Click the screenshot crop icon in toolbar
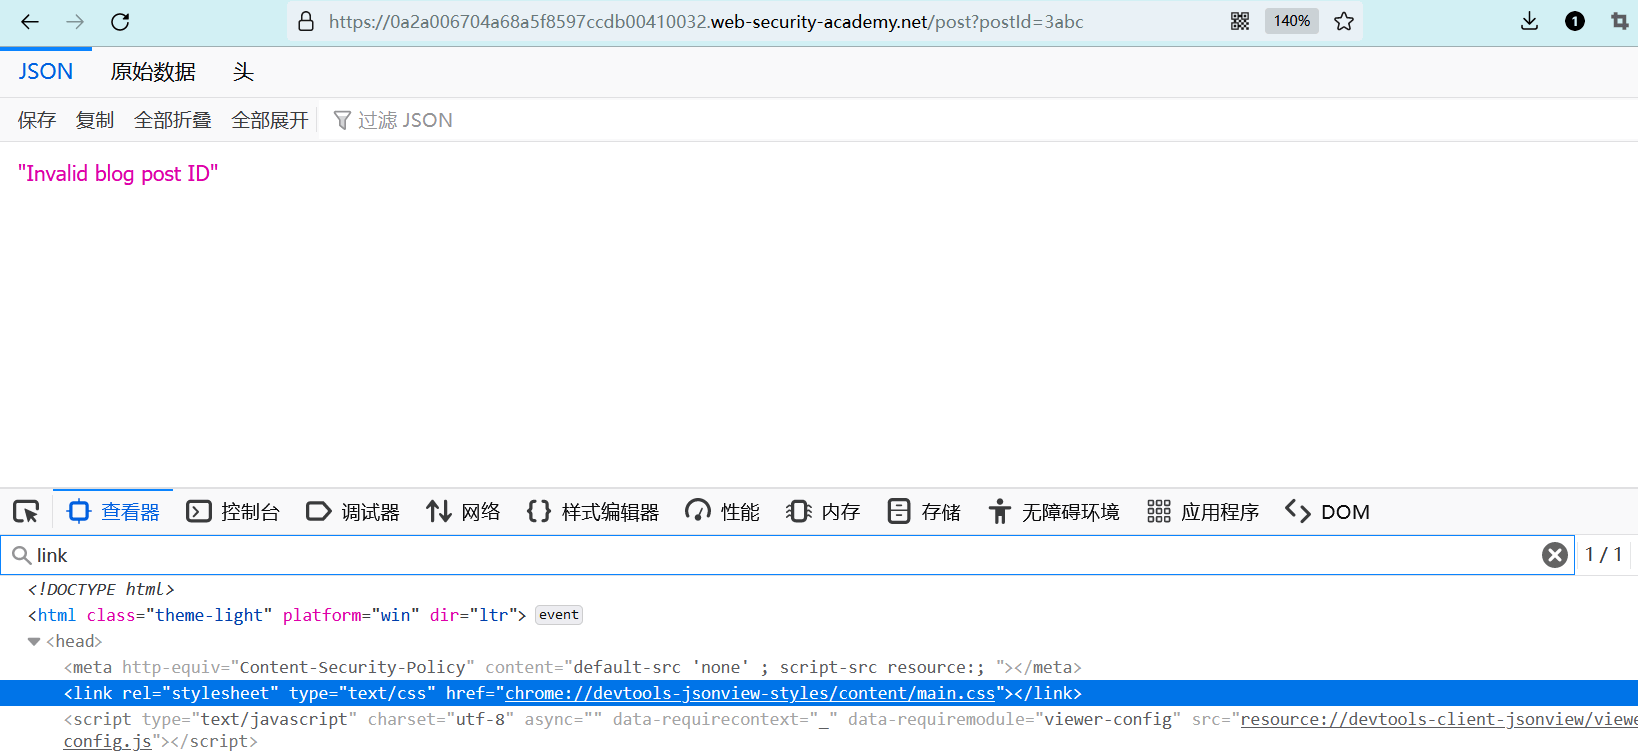The image size is (1638, 756). [x=1619, y=21]
